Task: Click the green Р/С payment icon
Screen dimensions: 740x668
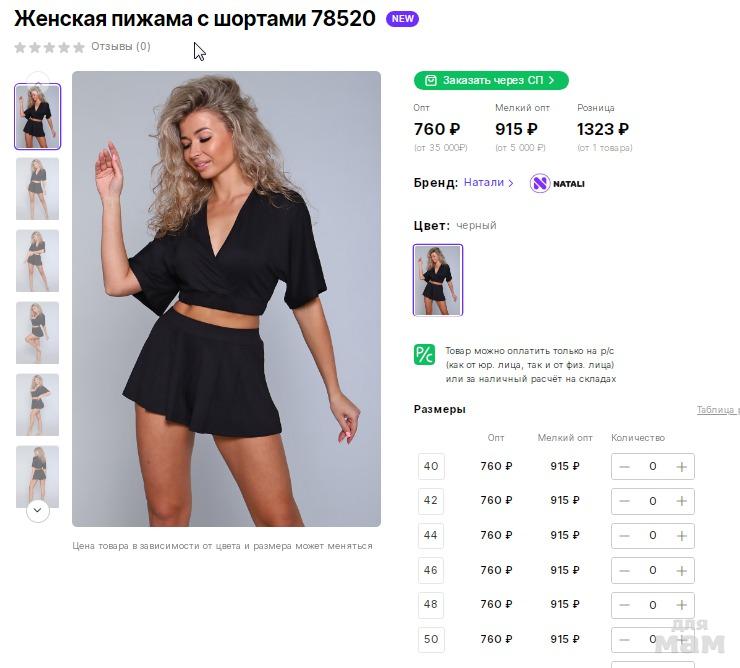Action: (424, 354)
